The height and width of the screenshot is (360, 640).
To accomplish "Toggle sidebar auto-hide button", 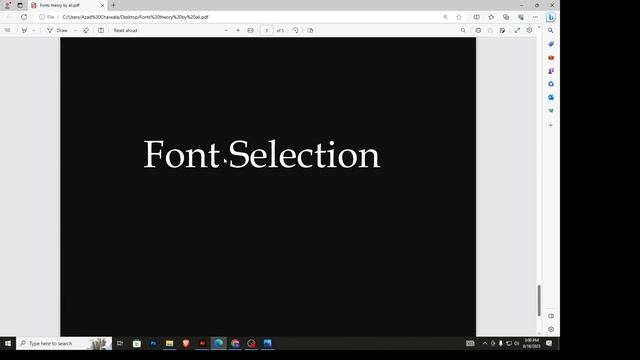I will point(551,316).
